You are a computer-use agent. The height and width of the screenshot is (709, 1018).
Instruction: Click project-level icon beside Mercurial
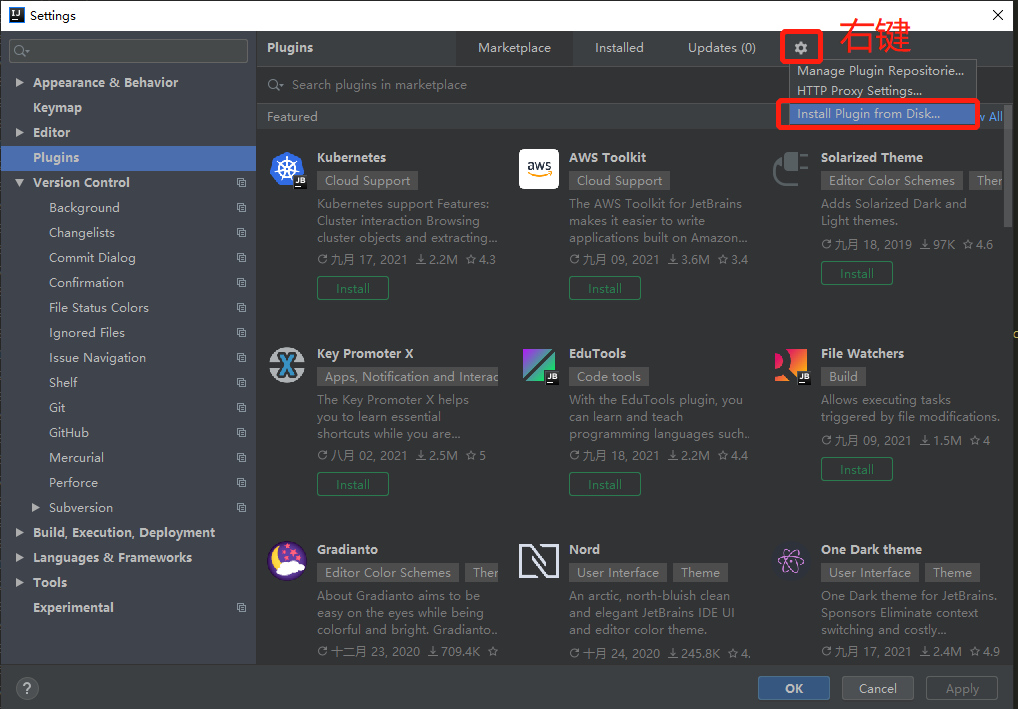tap(242, 458)
